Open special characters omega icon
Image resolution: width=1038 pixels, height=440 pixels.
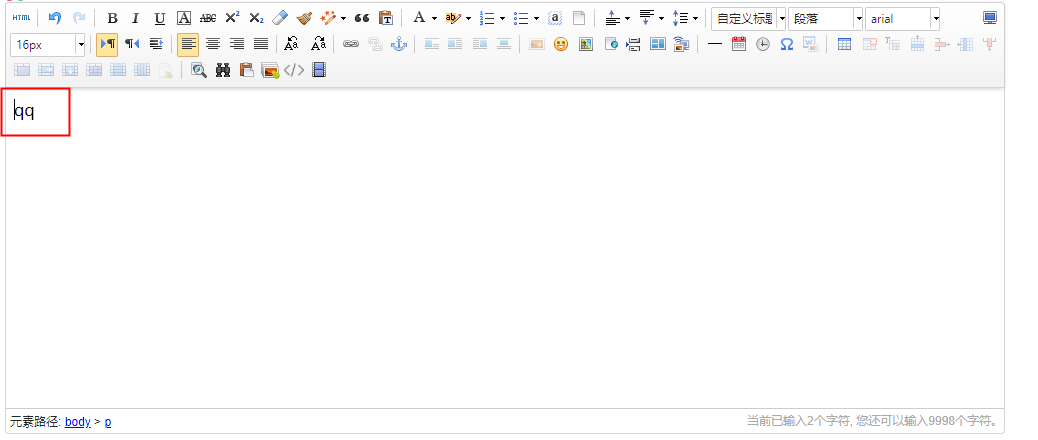(786, 44)
